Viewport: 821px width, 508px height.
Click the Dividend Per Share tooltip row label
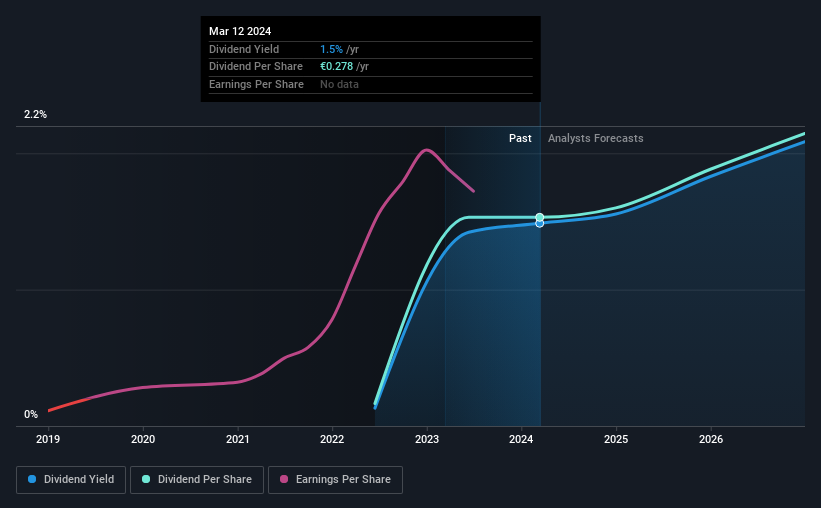[x=256, y=67]
